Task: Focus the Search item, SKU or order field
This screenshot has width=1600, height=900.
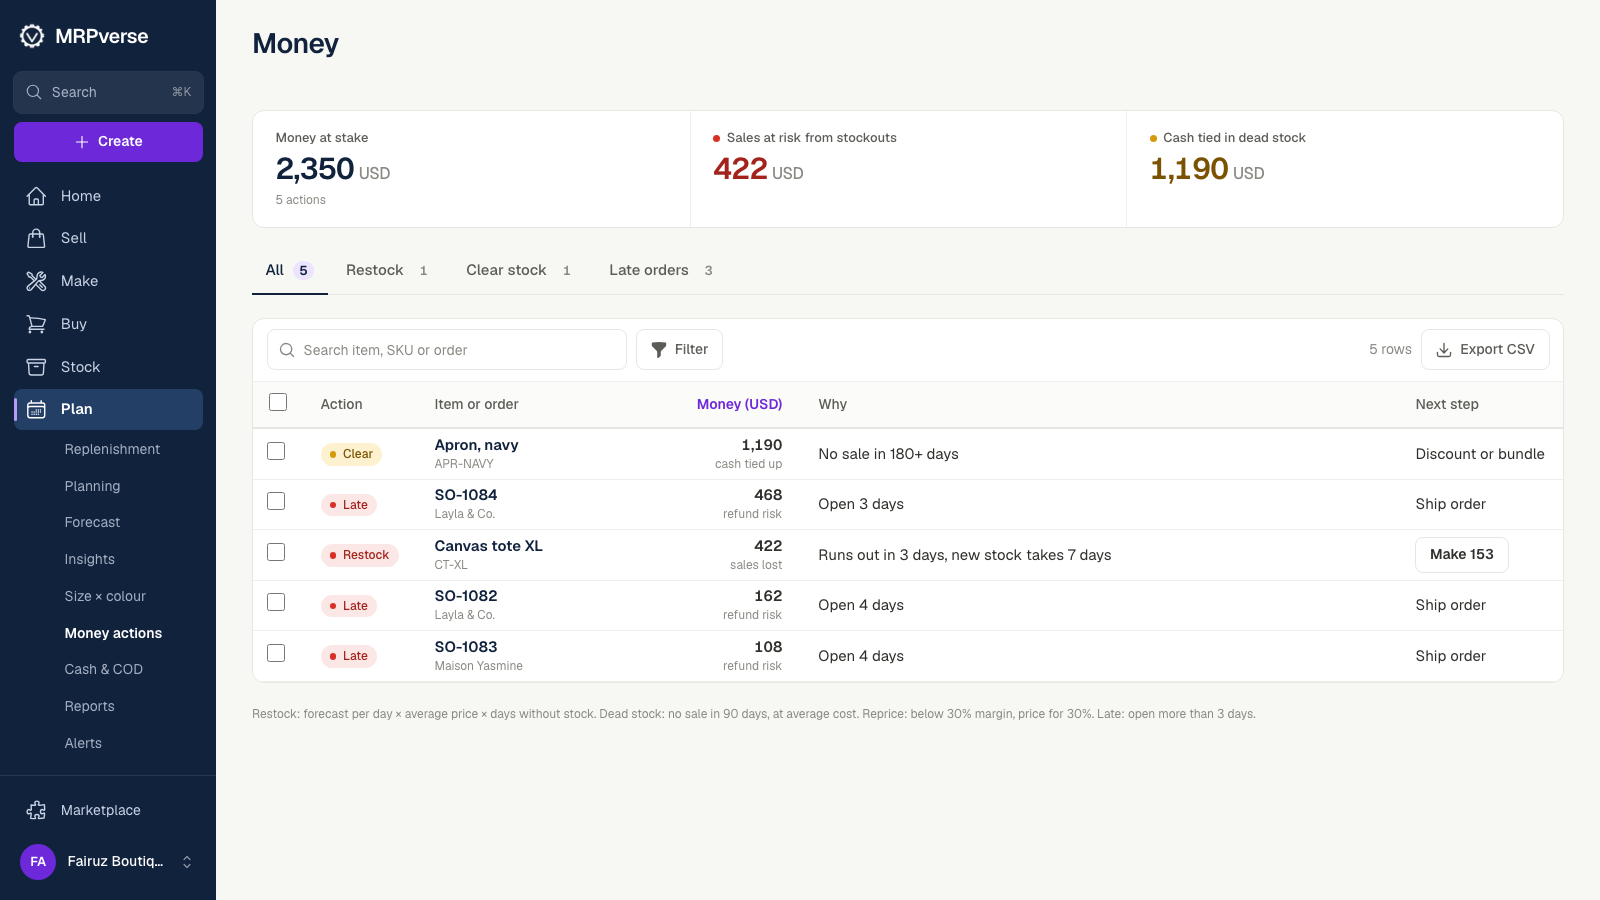Action: (447, 350)
